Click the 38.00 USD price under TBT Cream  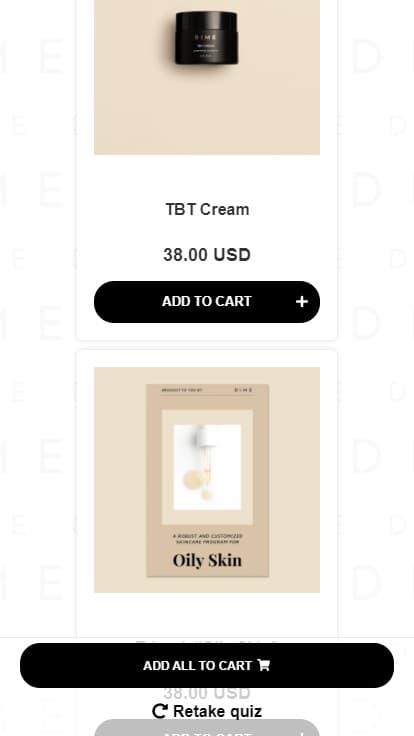[x=207, y=255]
